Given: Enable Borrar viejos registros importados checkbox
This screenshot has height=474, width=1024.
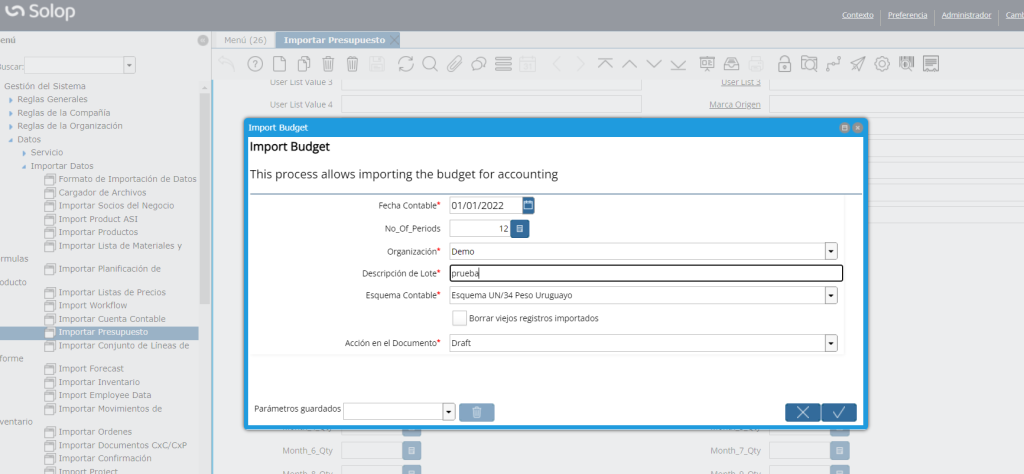Looking at the screenshot, I should (460, 318).
